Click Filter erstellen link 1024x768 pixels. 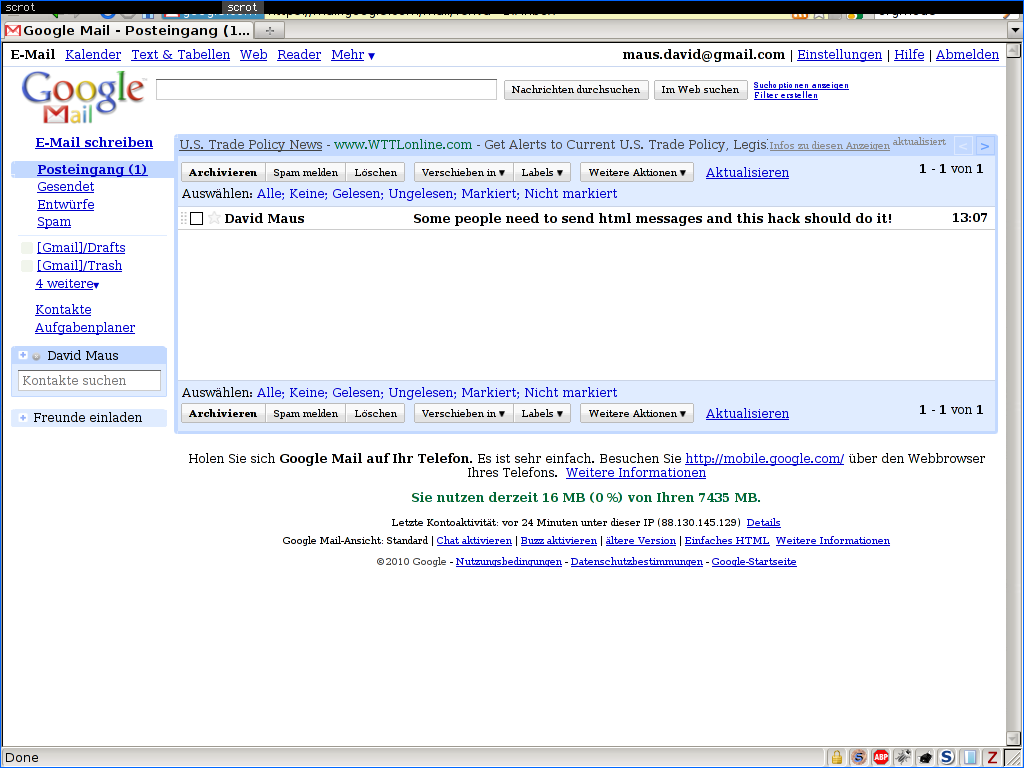(786, 95)
